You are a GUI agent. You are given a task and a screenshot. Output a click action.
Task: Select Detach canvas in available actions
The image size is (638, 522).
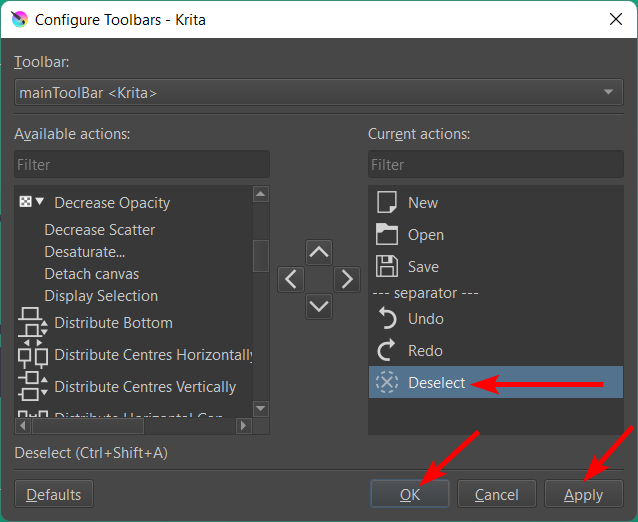[x=92, y=274]
